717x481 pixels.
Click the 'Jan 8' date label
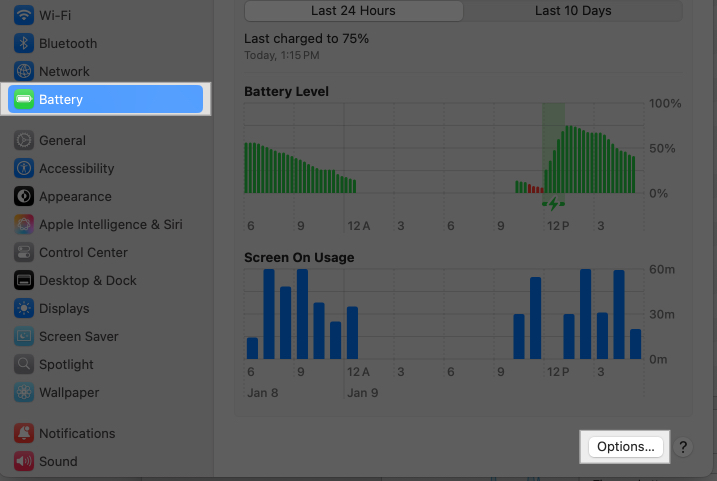point(262,393)
